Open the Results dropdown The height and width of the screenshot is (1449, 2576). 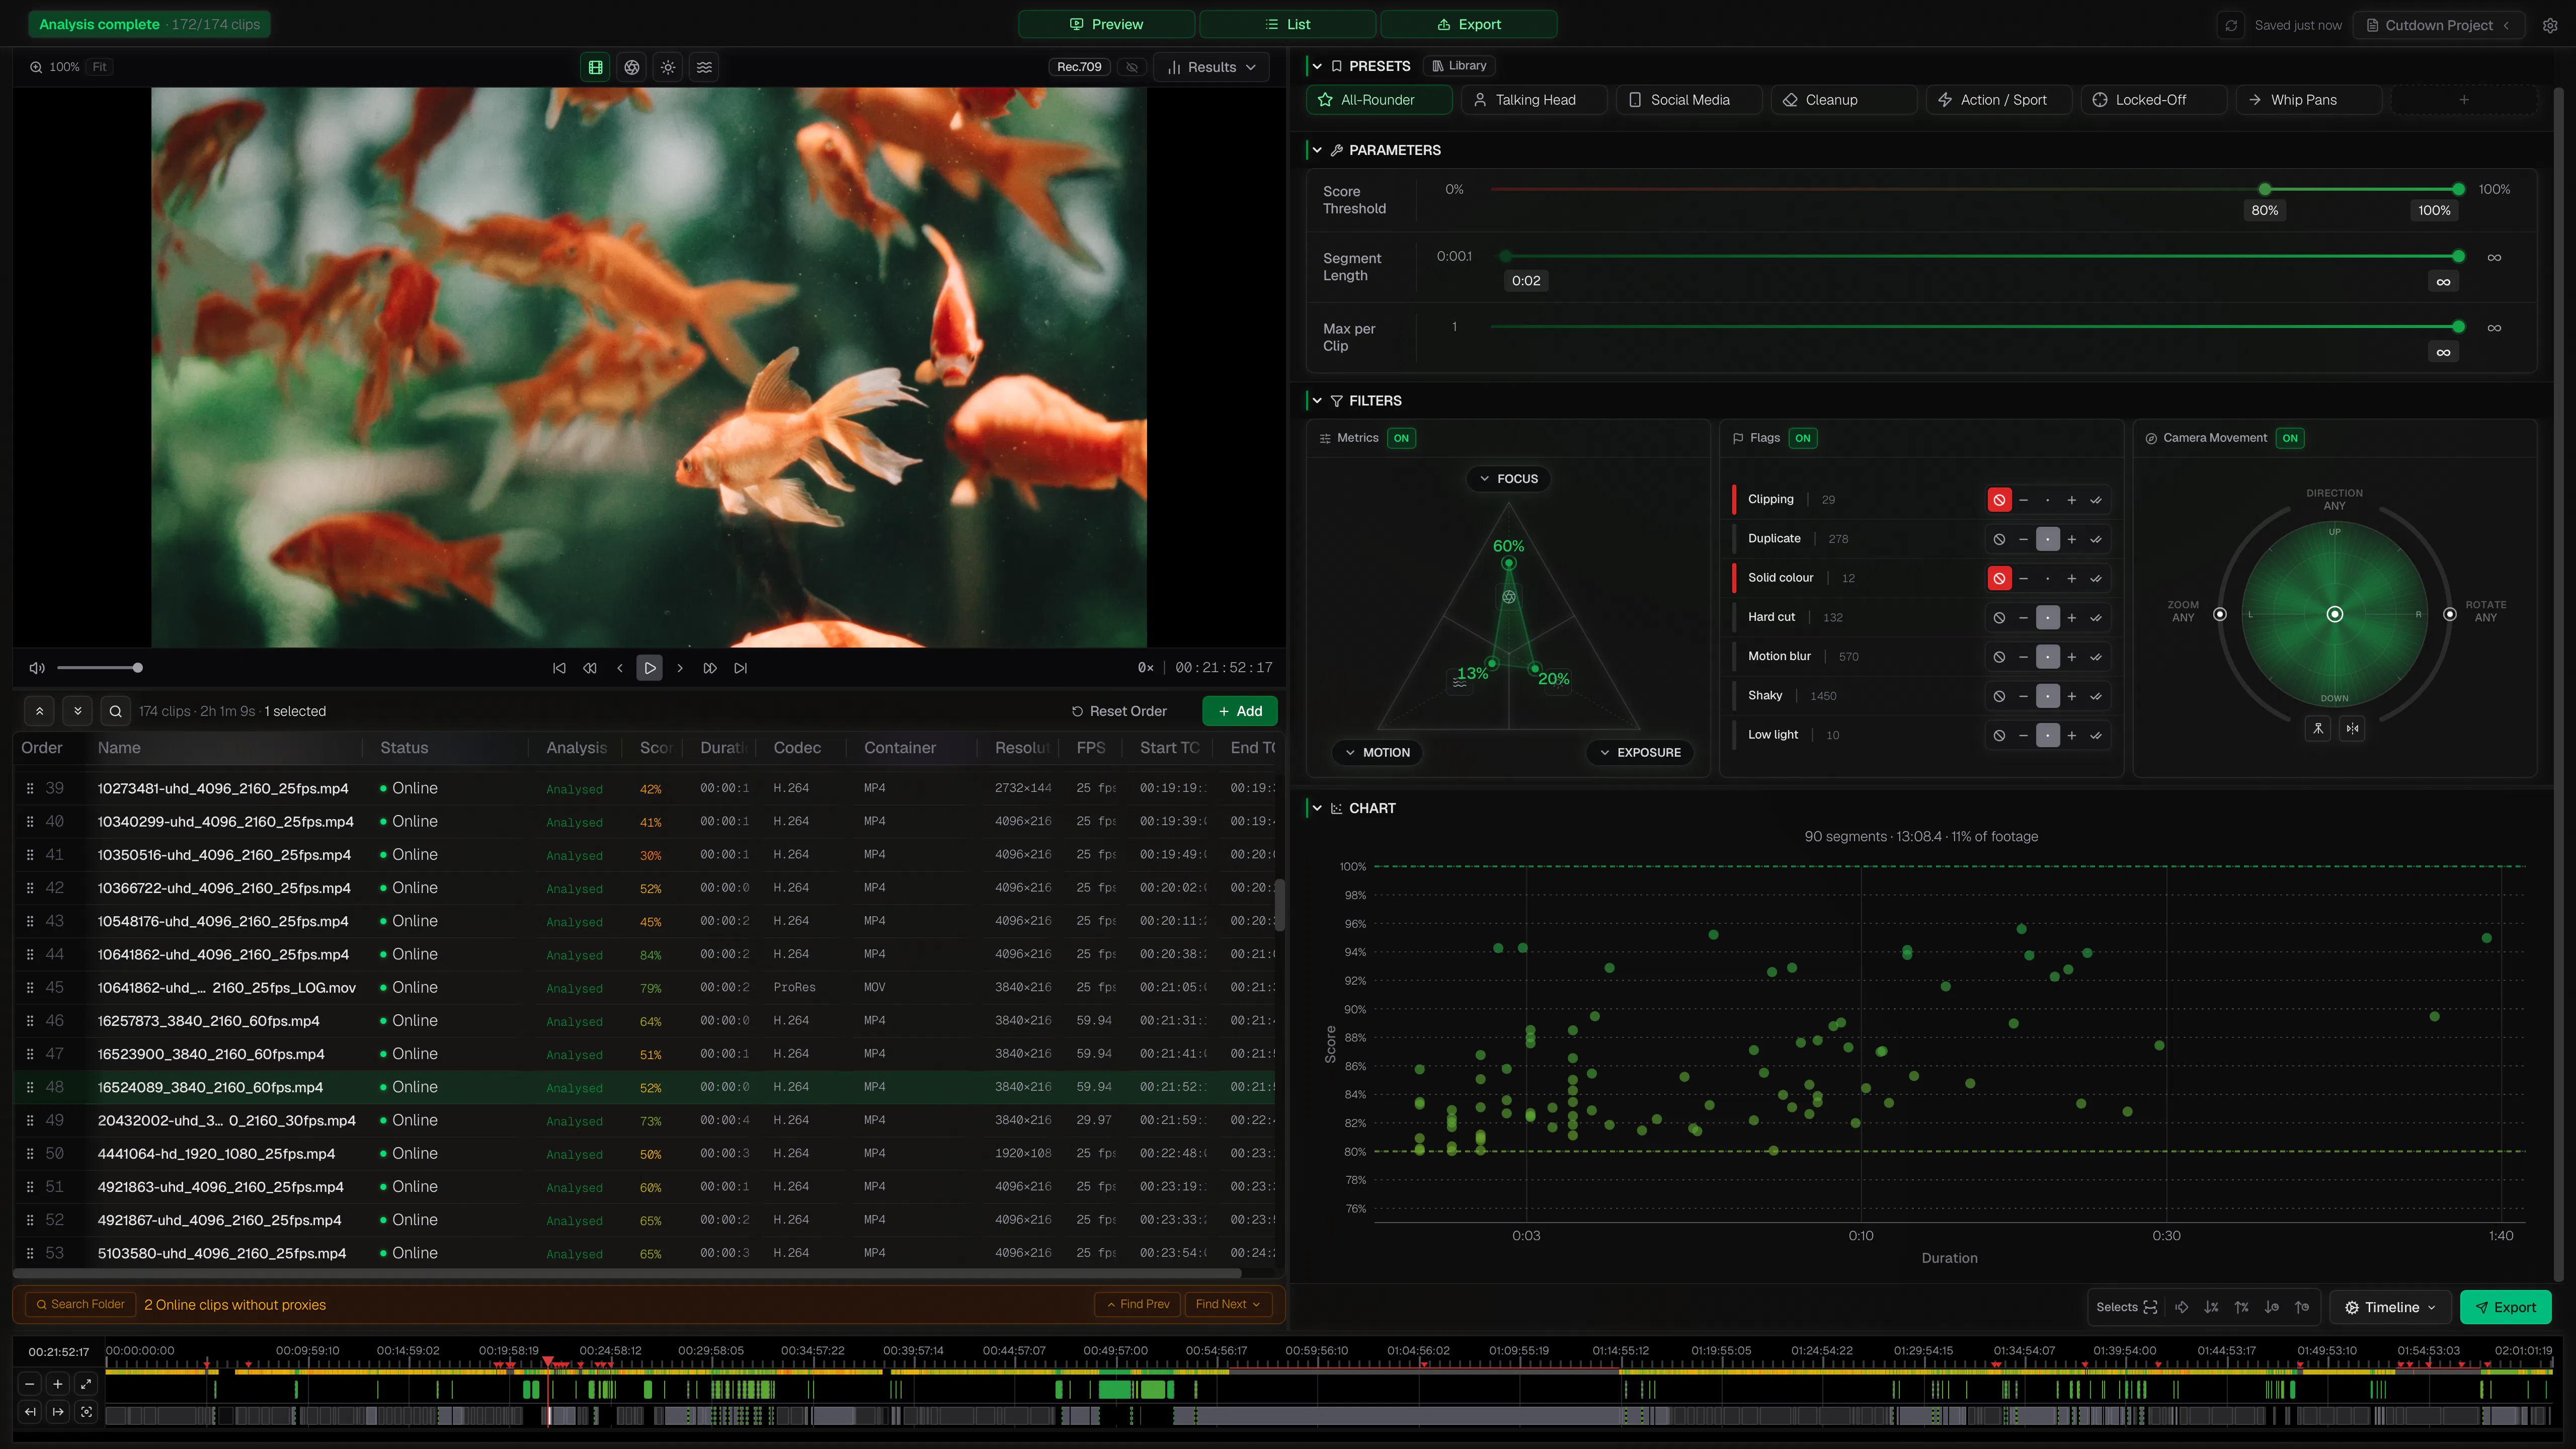tap(1211, 67)
